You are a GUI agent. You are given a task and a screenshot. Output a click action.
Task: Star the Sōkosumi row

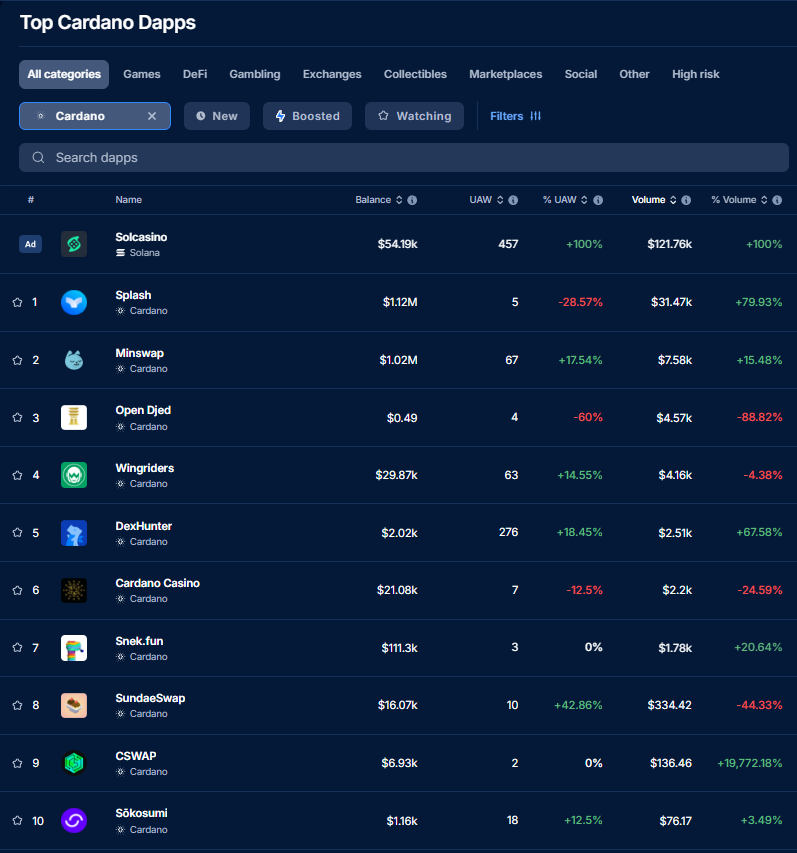(17, 820)
